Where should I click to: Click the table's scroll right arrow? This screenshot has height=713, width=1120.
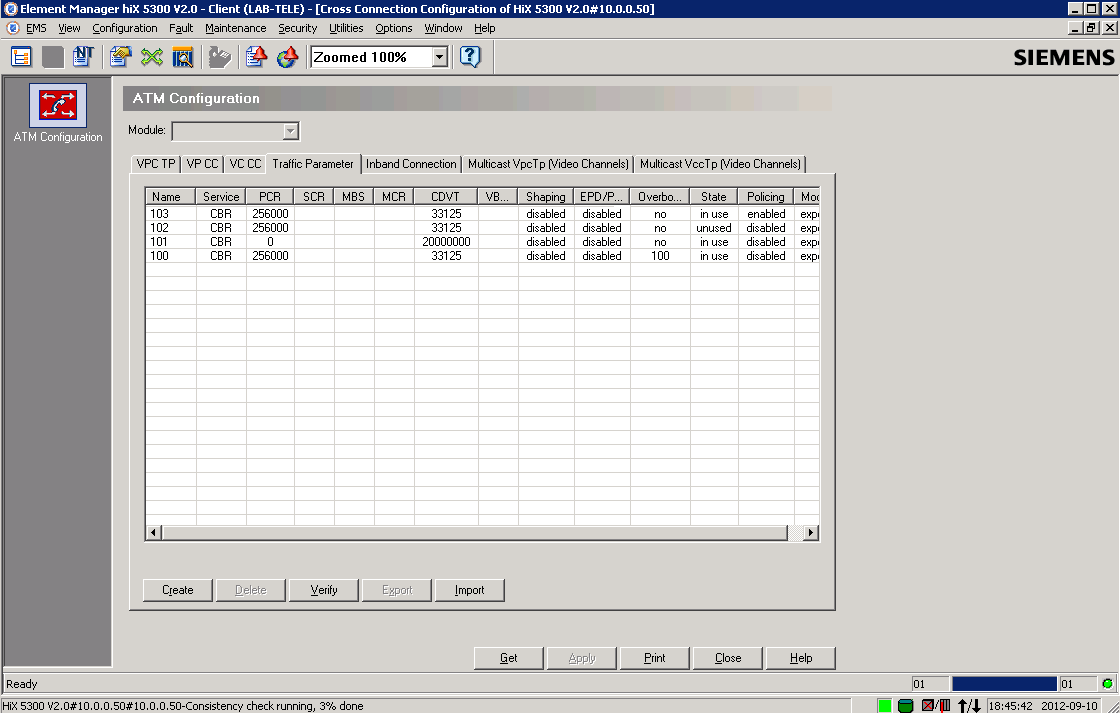(x=810, y=532)
